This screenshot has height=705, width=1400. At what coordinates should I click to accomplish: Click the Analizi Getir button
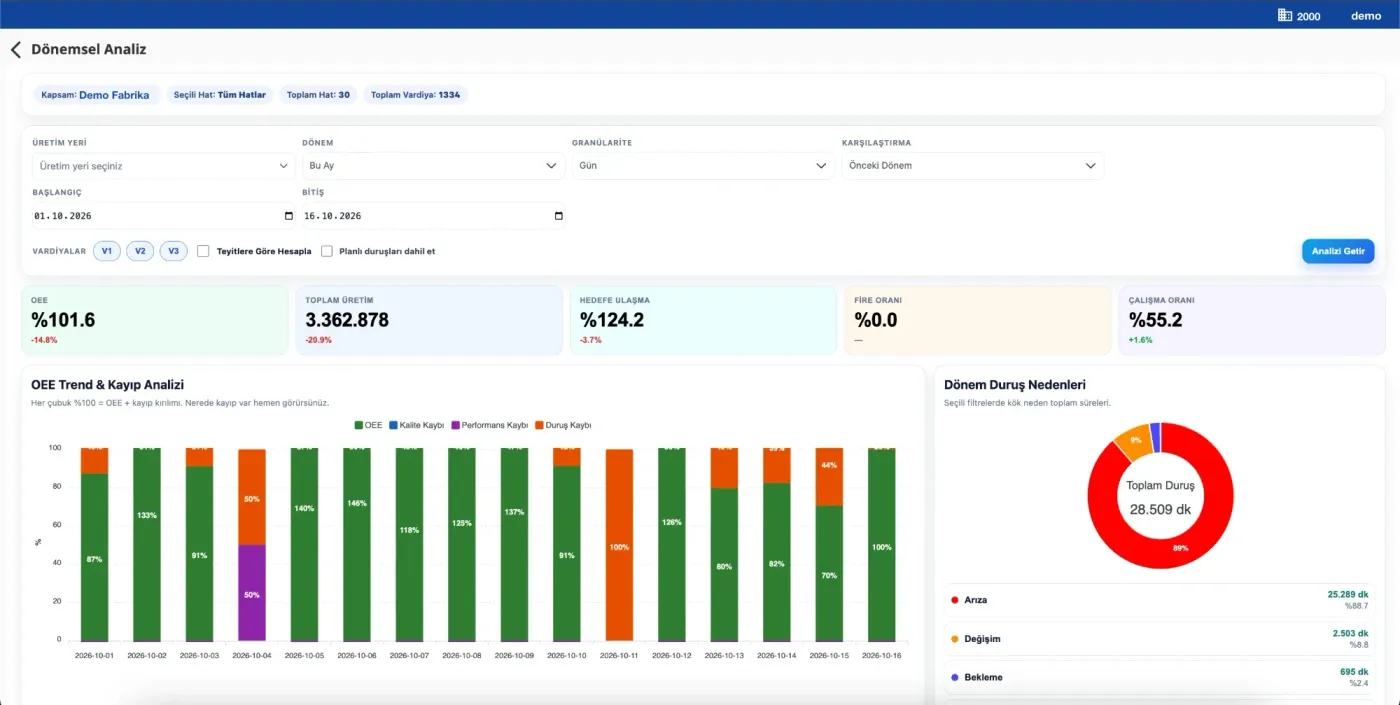[x=1338, y=251]
